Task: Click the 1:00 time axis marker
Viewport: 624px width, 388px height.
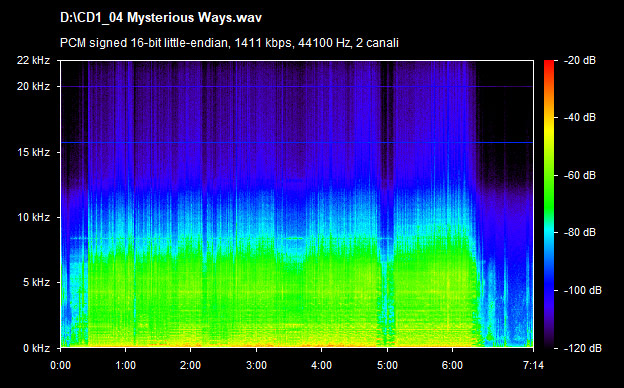Action: tap(125, 365)
